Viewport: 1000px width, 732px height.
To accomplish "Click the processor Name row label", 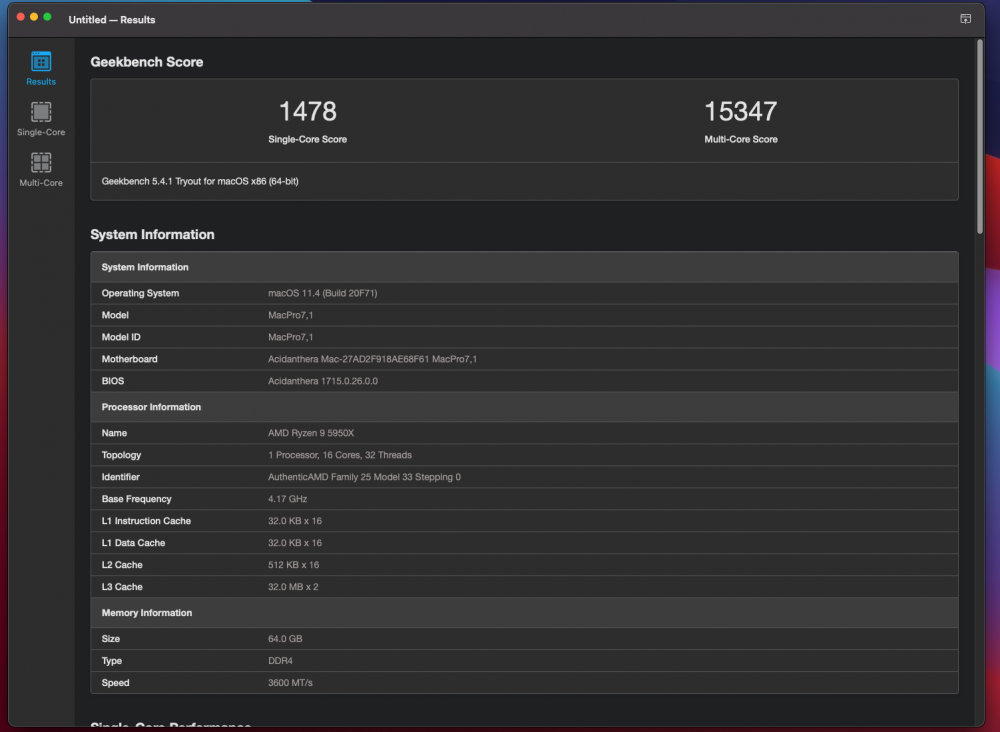I will click(x=114, y=433).
